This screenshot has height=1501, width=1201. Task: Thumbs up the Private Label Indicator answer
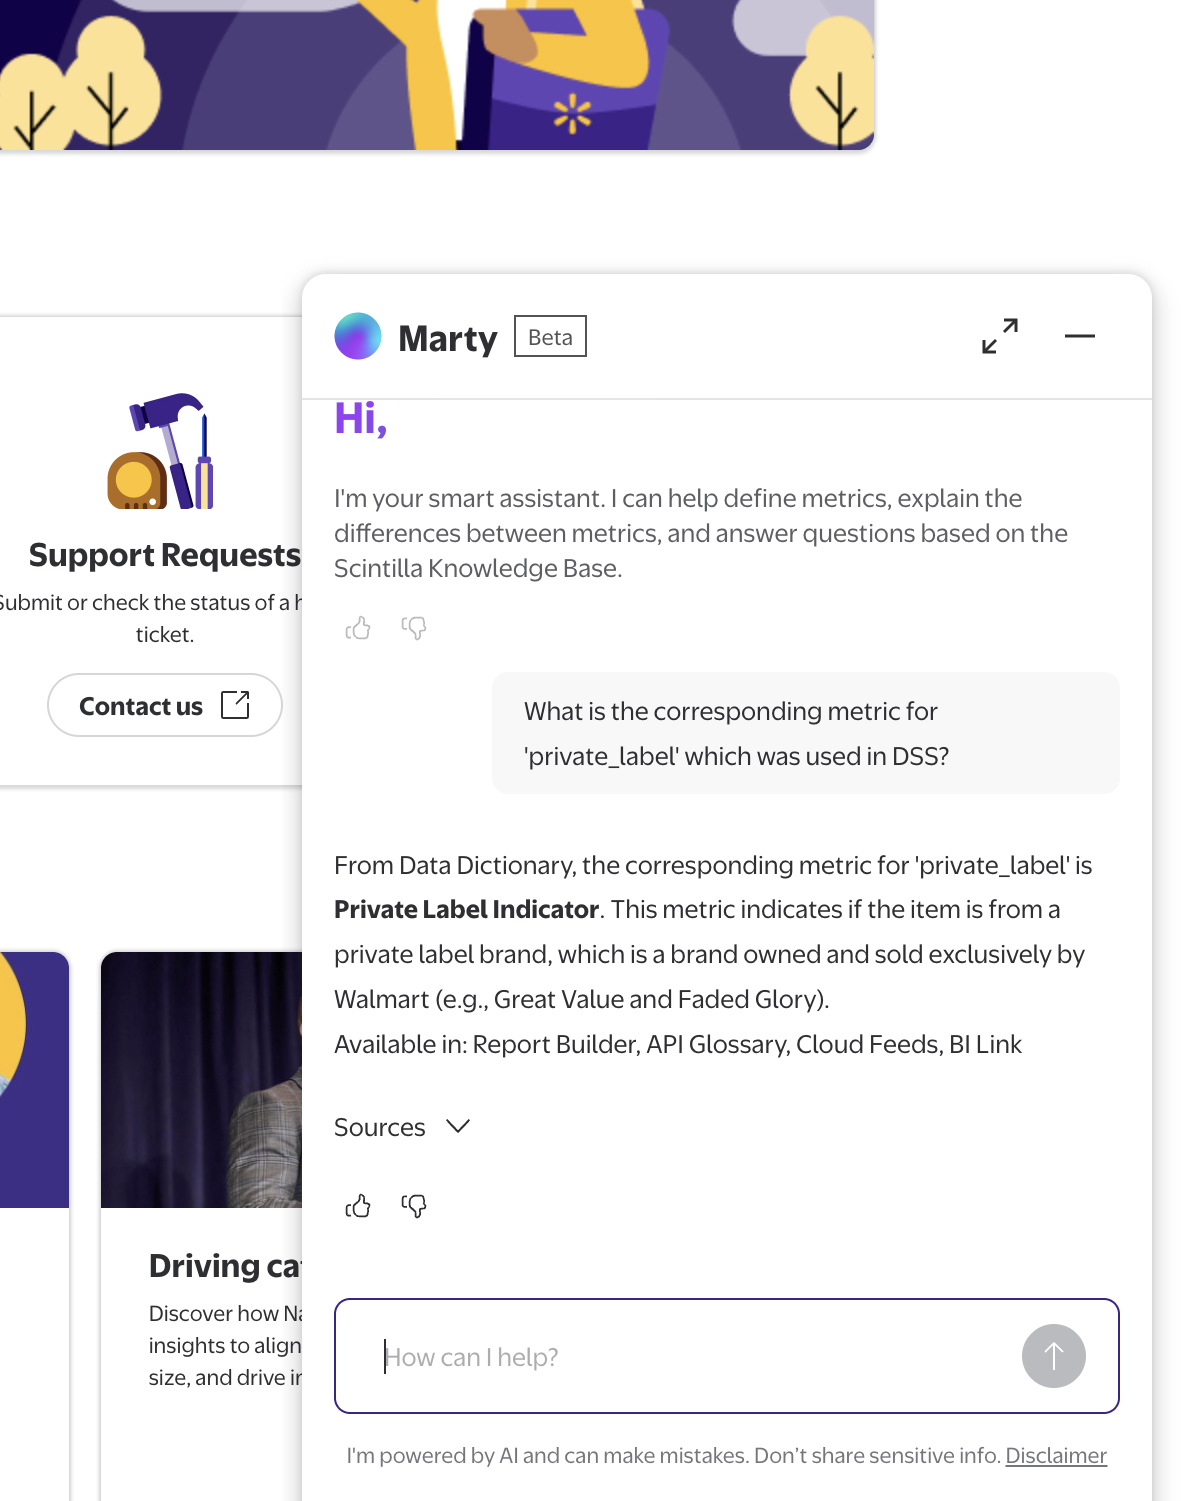coord(358,1206)
